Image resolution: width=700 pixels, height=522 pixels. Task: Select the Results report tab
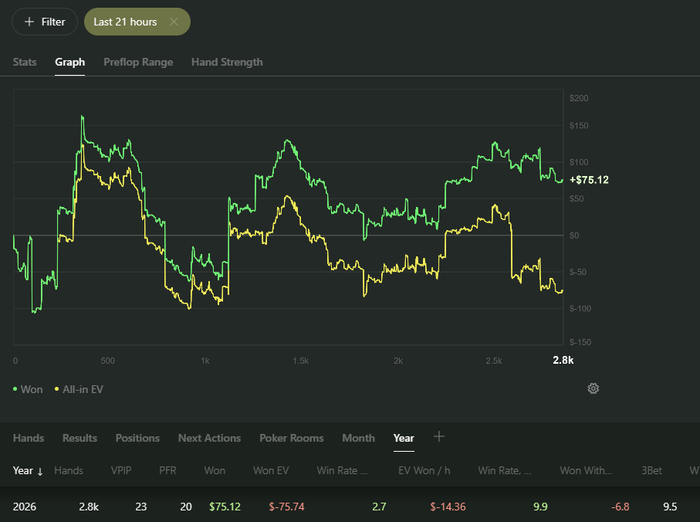pos(79,438)
